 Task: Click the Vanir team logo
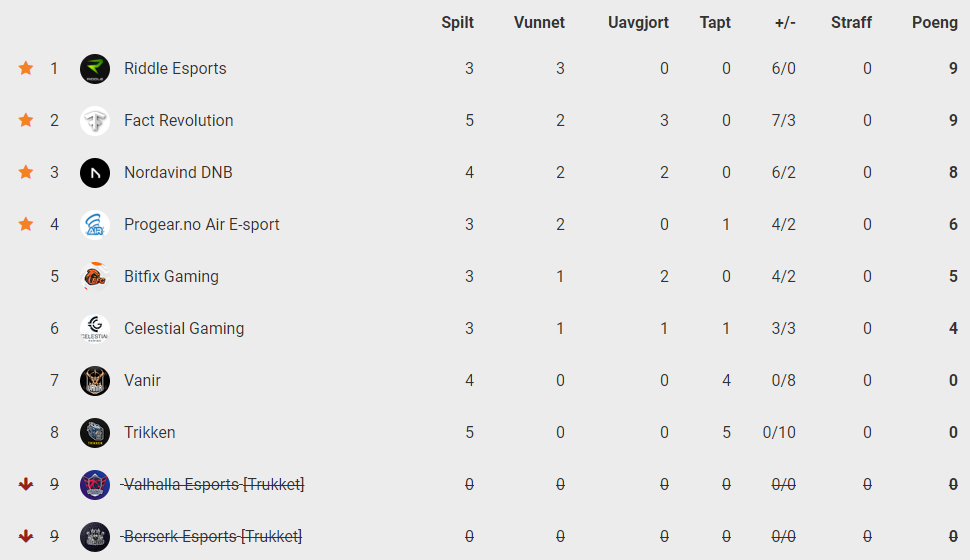(x=95, y=381)
